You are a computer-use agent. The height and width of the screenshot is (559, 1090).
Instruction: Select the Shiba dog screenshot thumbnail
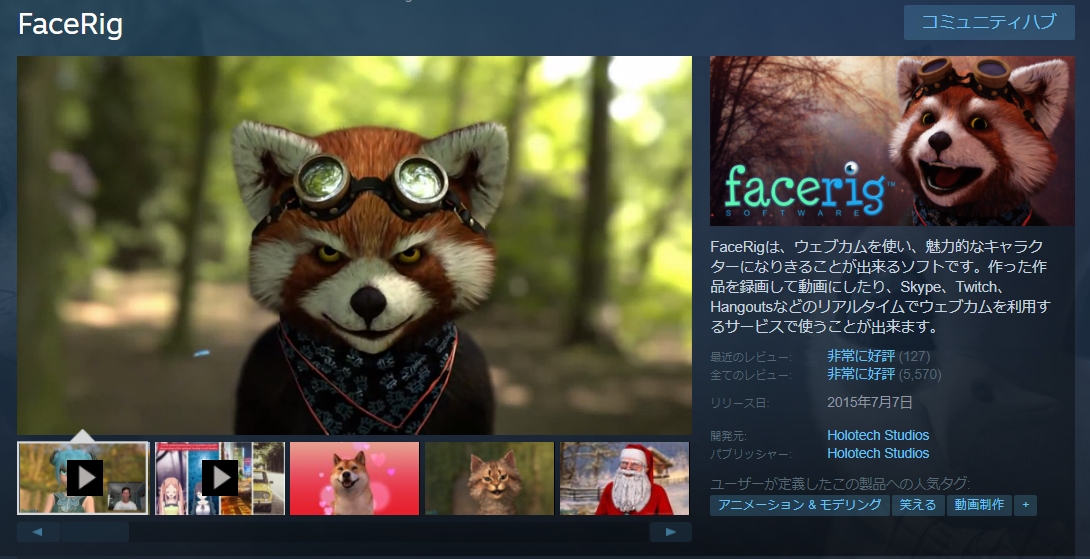click(x=355, y=478)
